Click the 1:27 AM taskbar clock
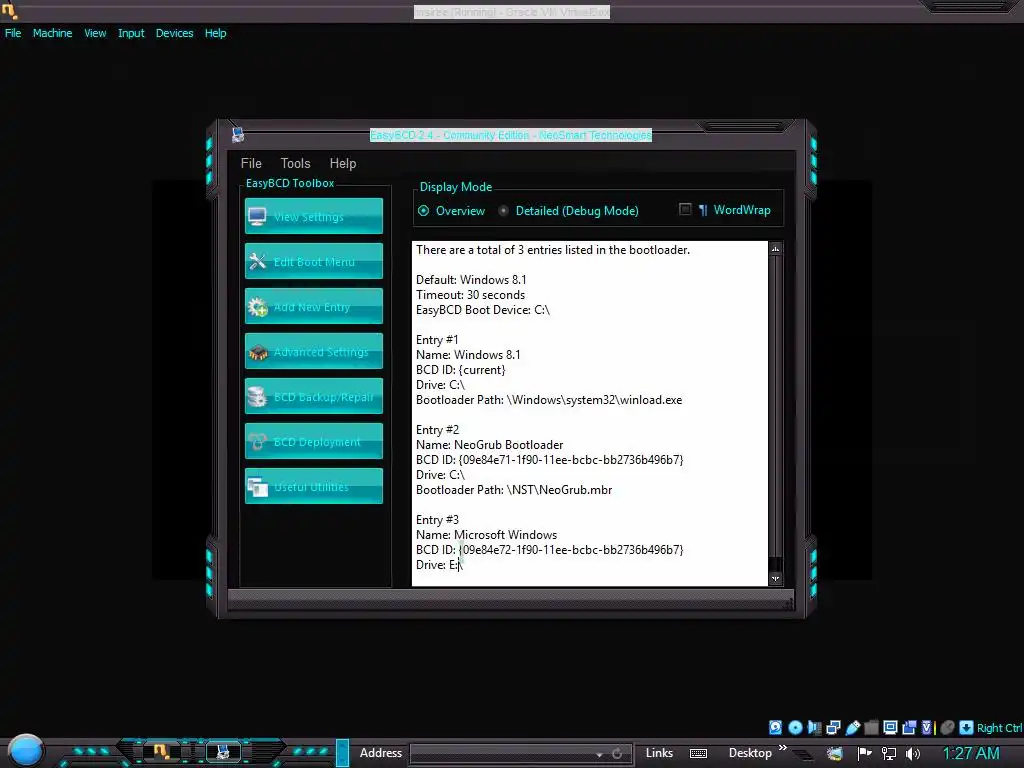 [x=971, y=753]
